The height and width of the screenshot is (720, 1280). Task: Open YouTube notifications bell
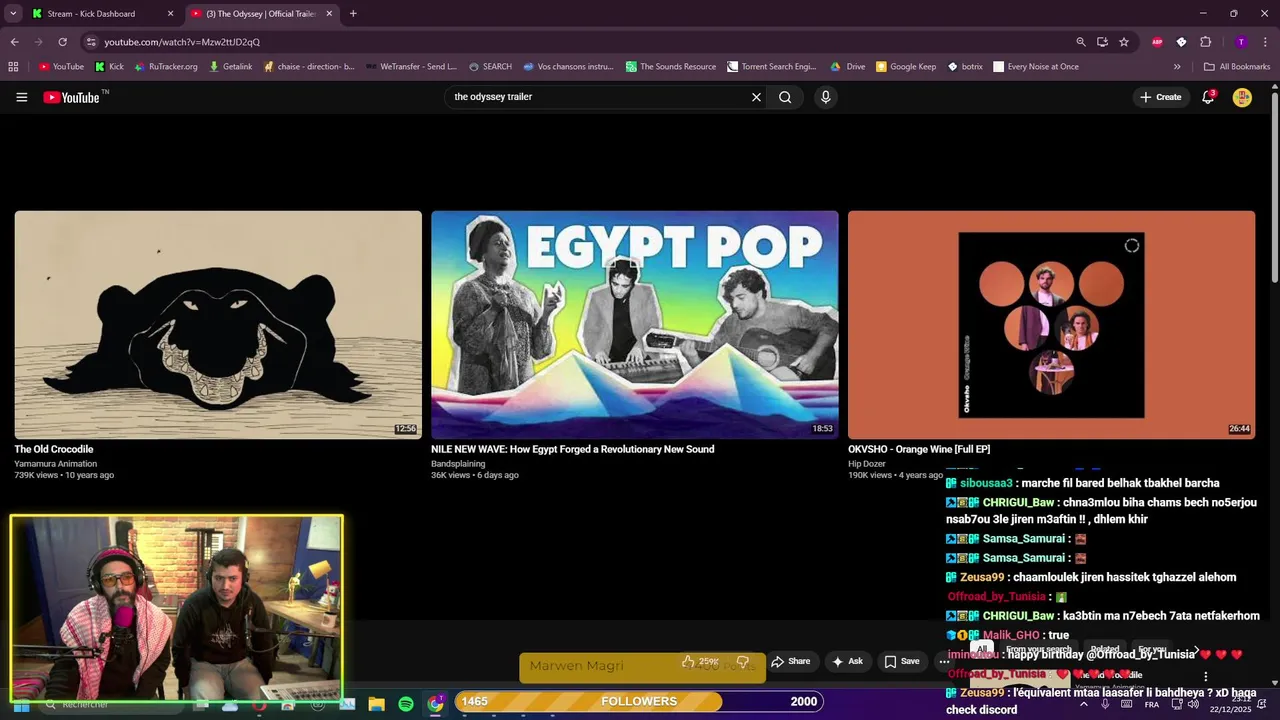[x=1208, y=97]
